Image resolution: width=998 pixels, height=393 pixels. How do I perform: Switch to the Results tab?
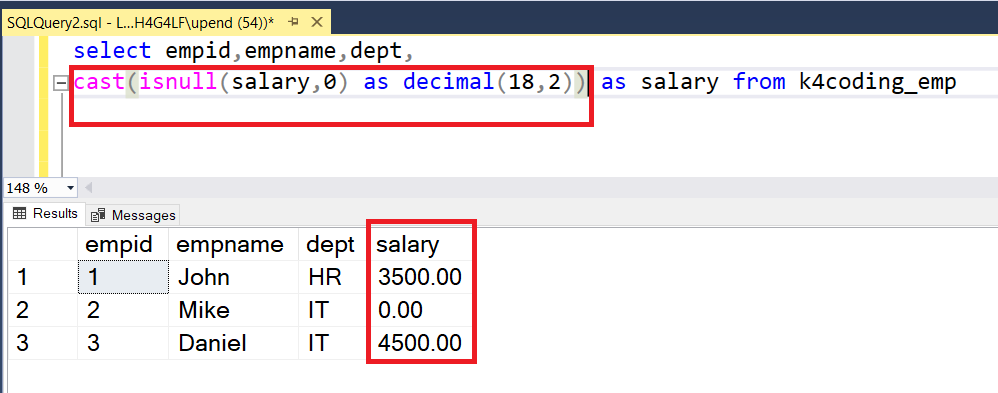(45, 214)
